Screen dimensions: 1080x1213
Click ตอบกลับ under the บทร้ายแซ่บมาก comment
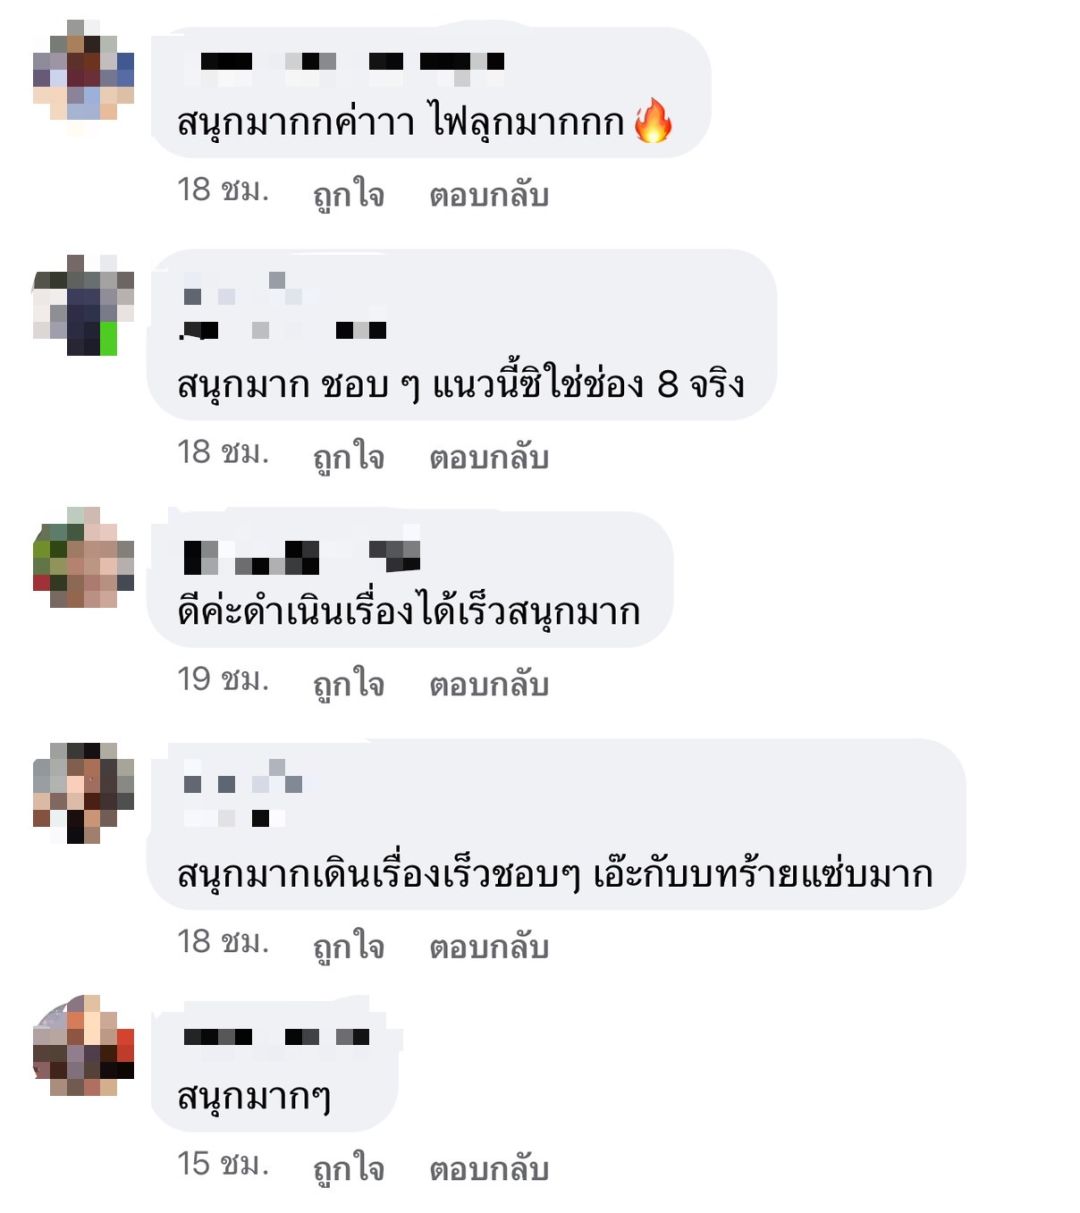coord(489,946)
